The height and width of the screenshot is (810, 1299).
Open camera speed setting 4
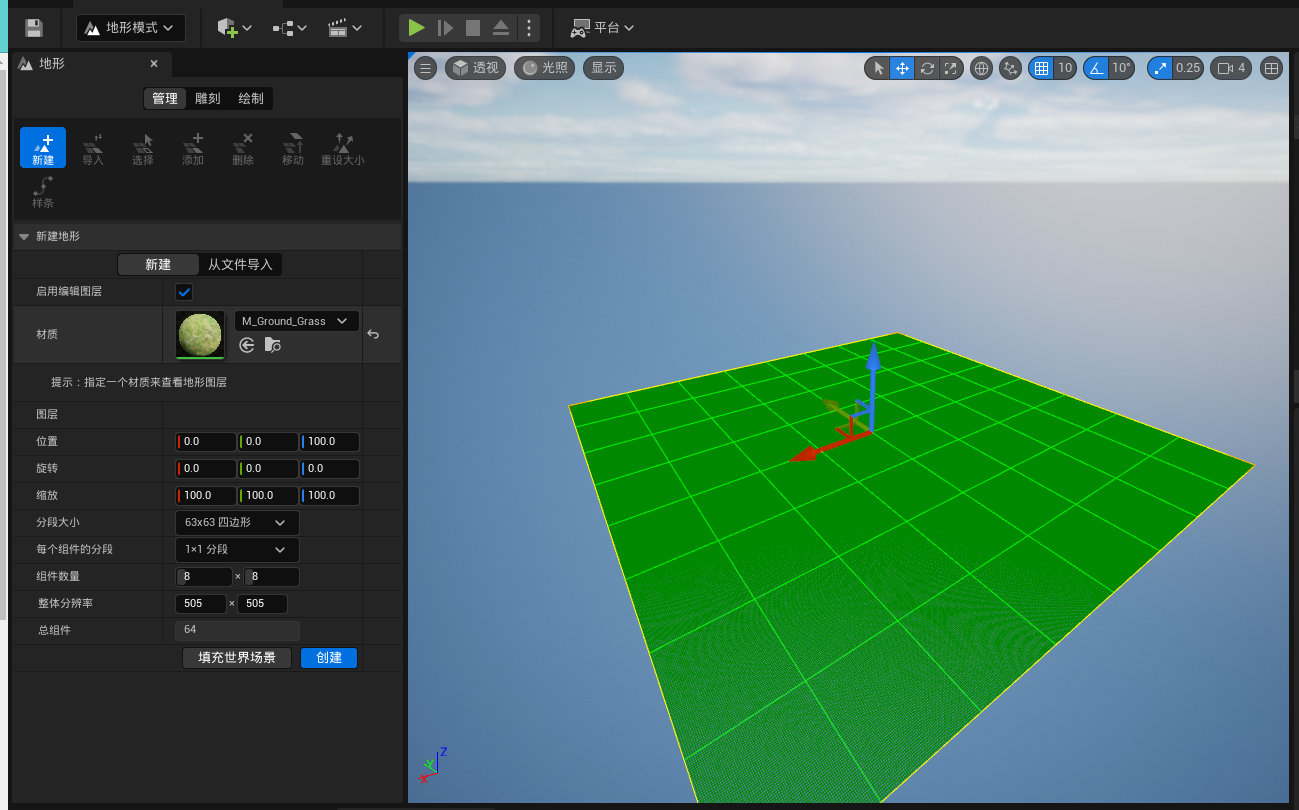(x=1231, y=68)
